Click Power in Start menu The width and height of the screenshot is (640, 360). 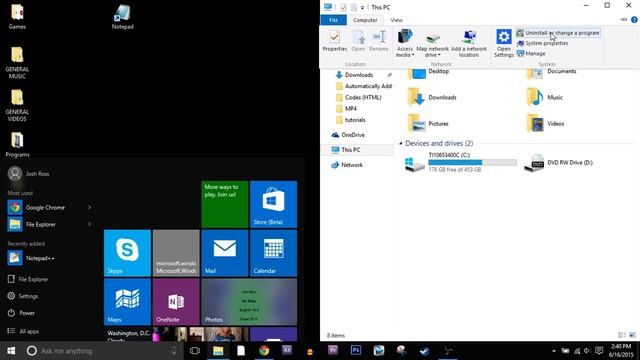click(21, 313)
